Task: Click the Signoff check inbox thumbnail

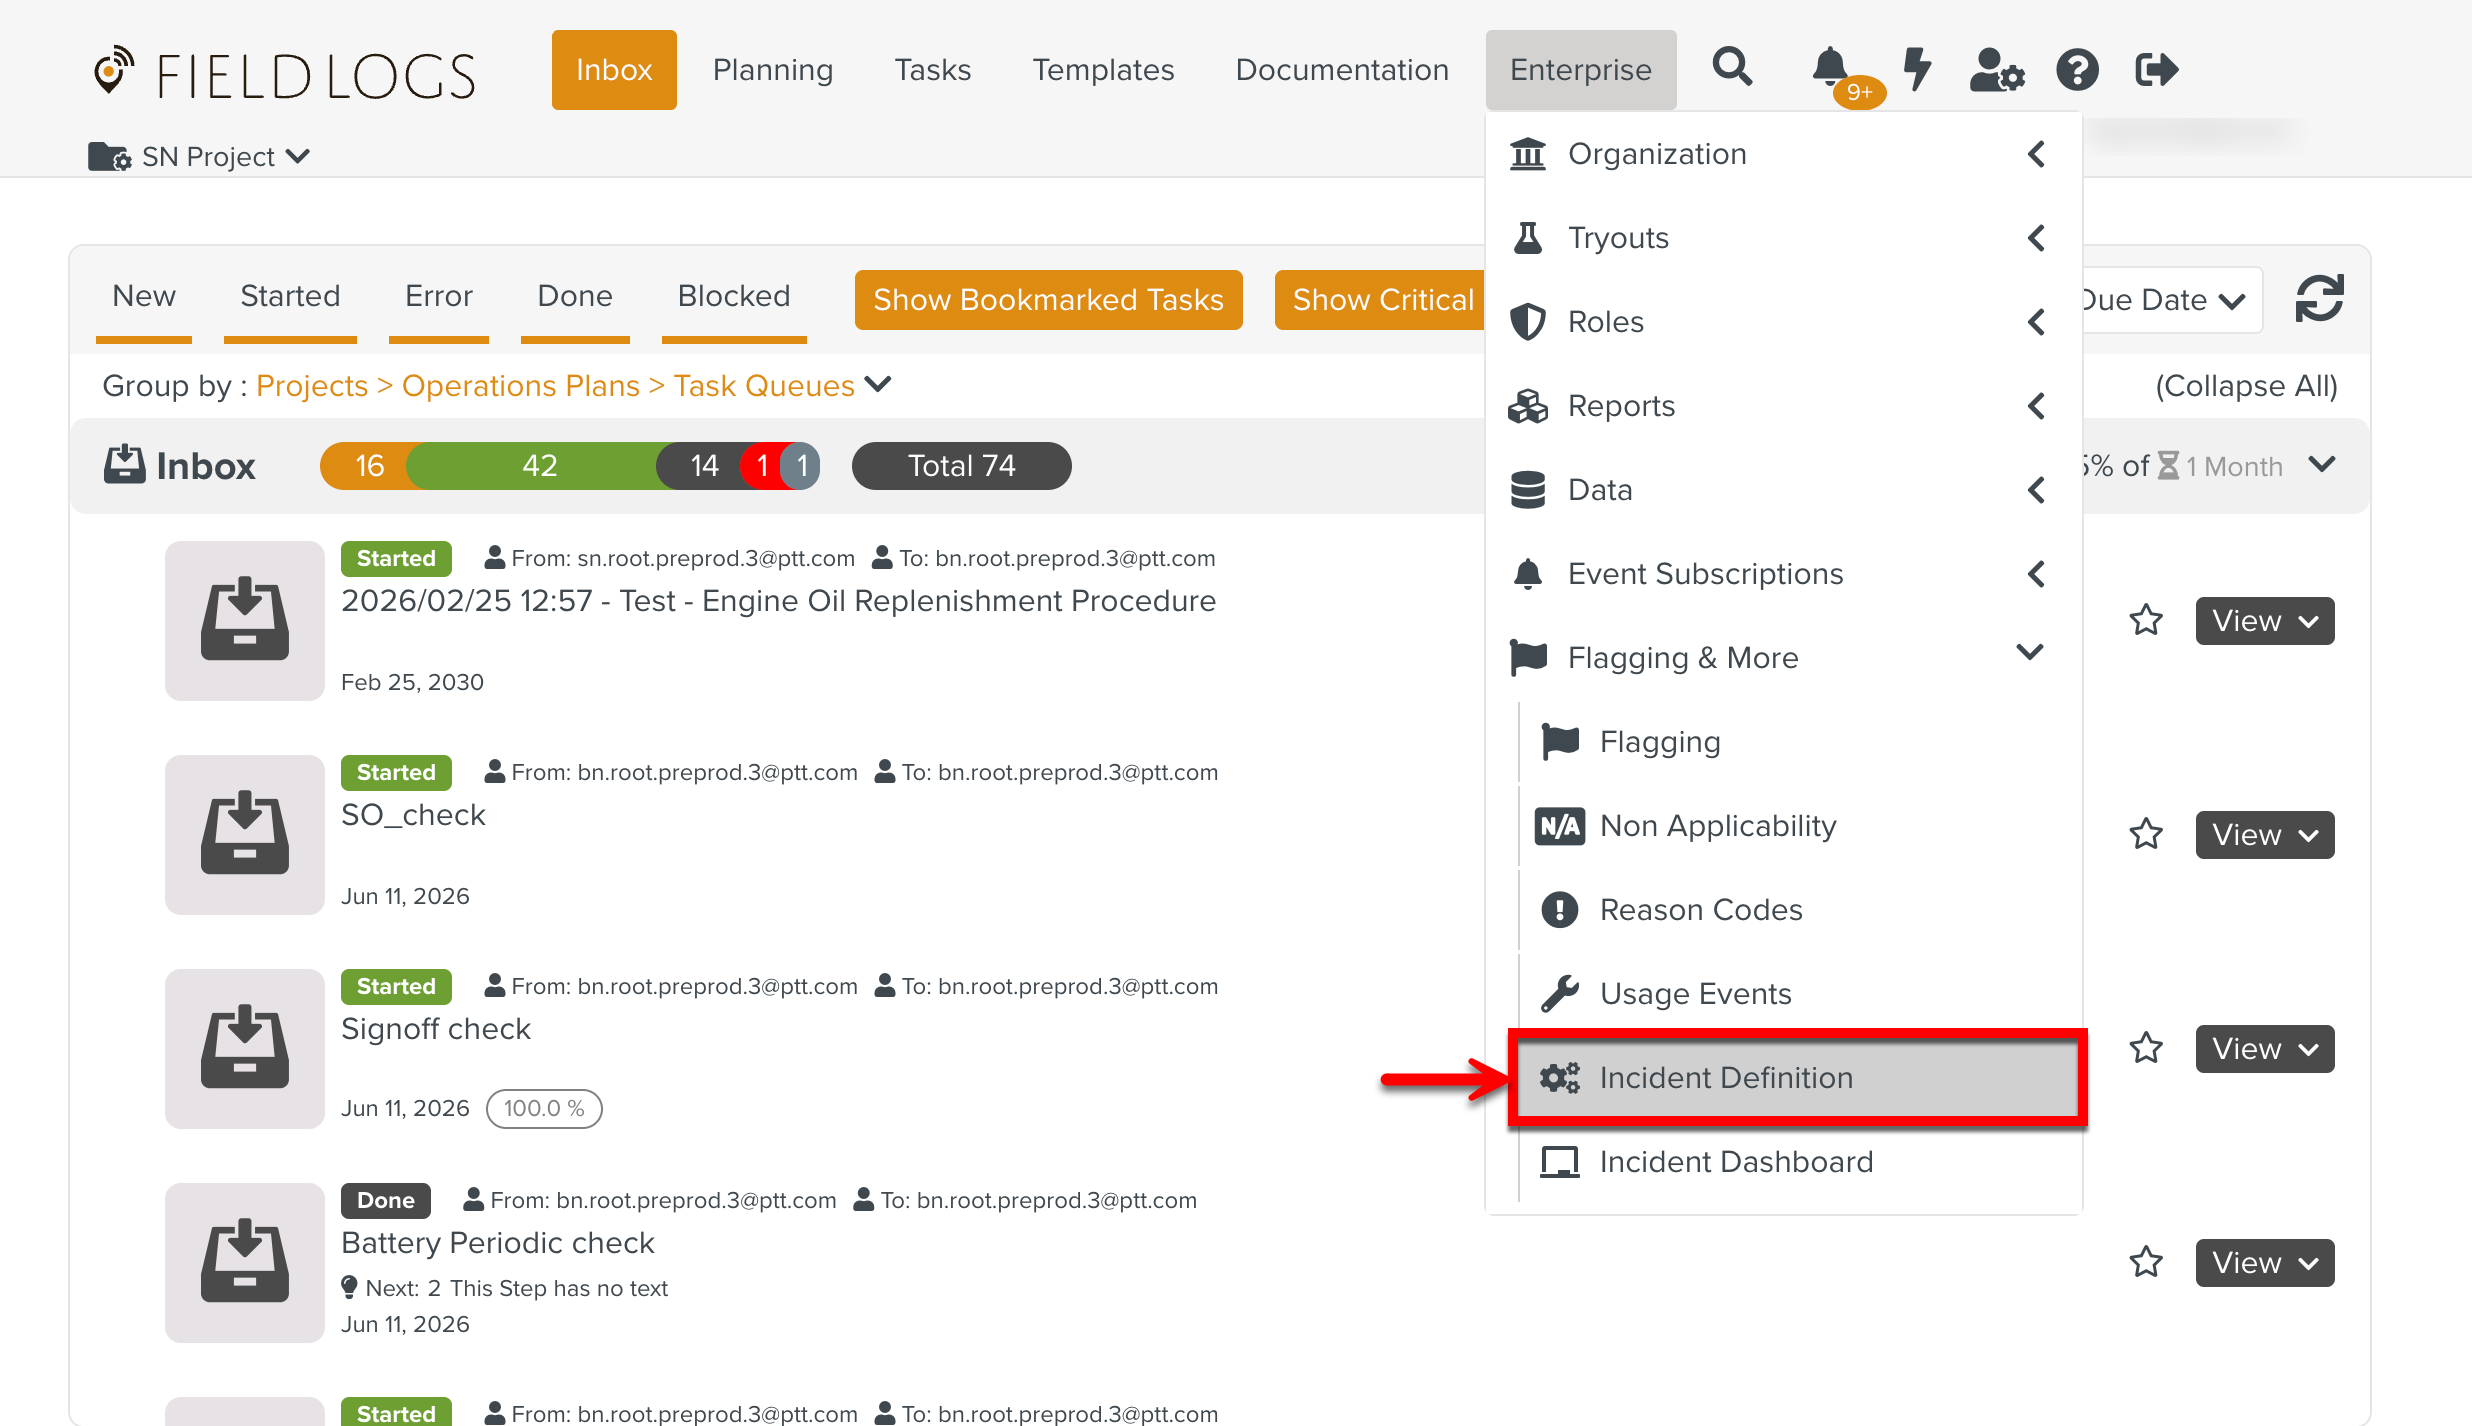Action: click(245, 1048)
